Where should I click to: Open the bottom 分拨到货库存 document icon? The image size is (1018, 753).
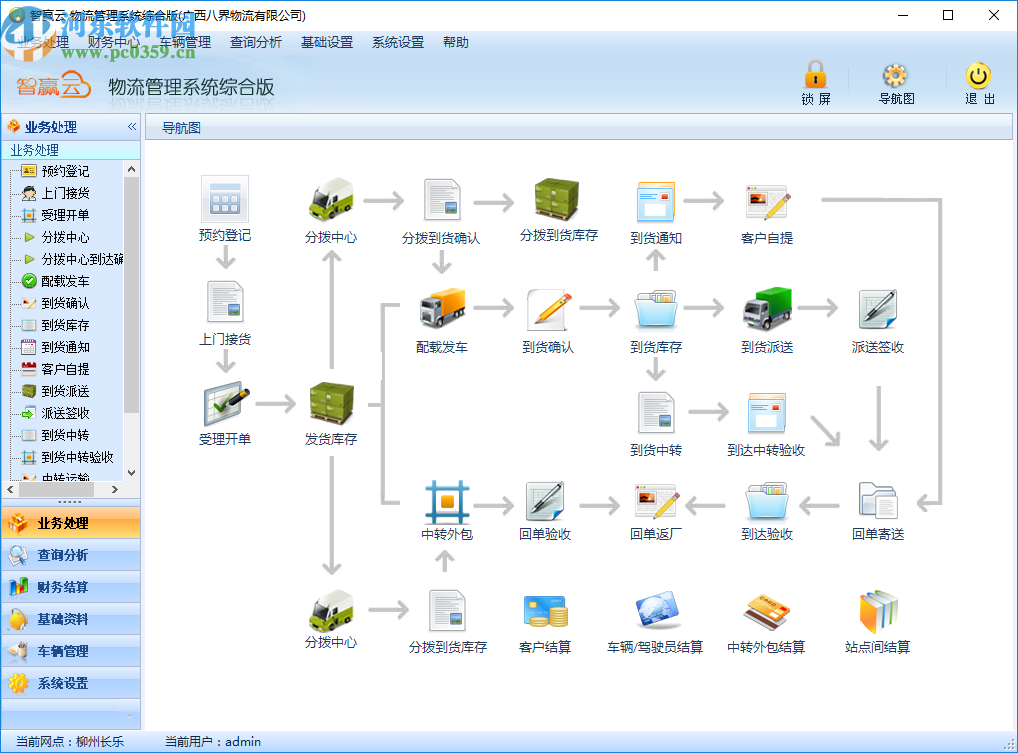coord(447,611)
